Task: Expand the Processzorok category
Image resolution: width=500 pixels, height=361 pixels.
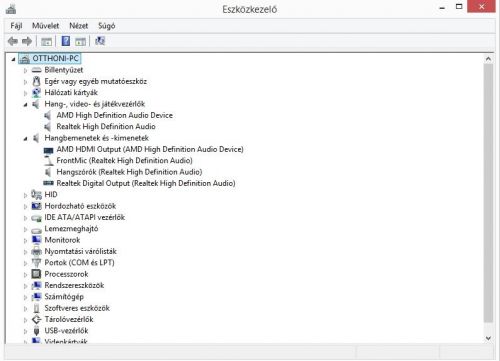Action: 25,275
